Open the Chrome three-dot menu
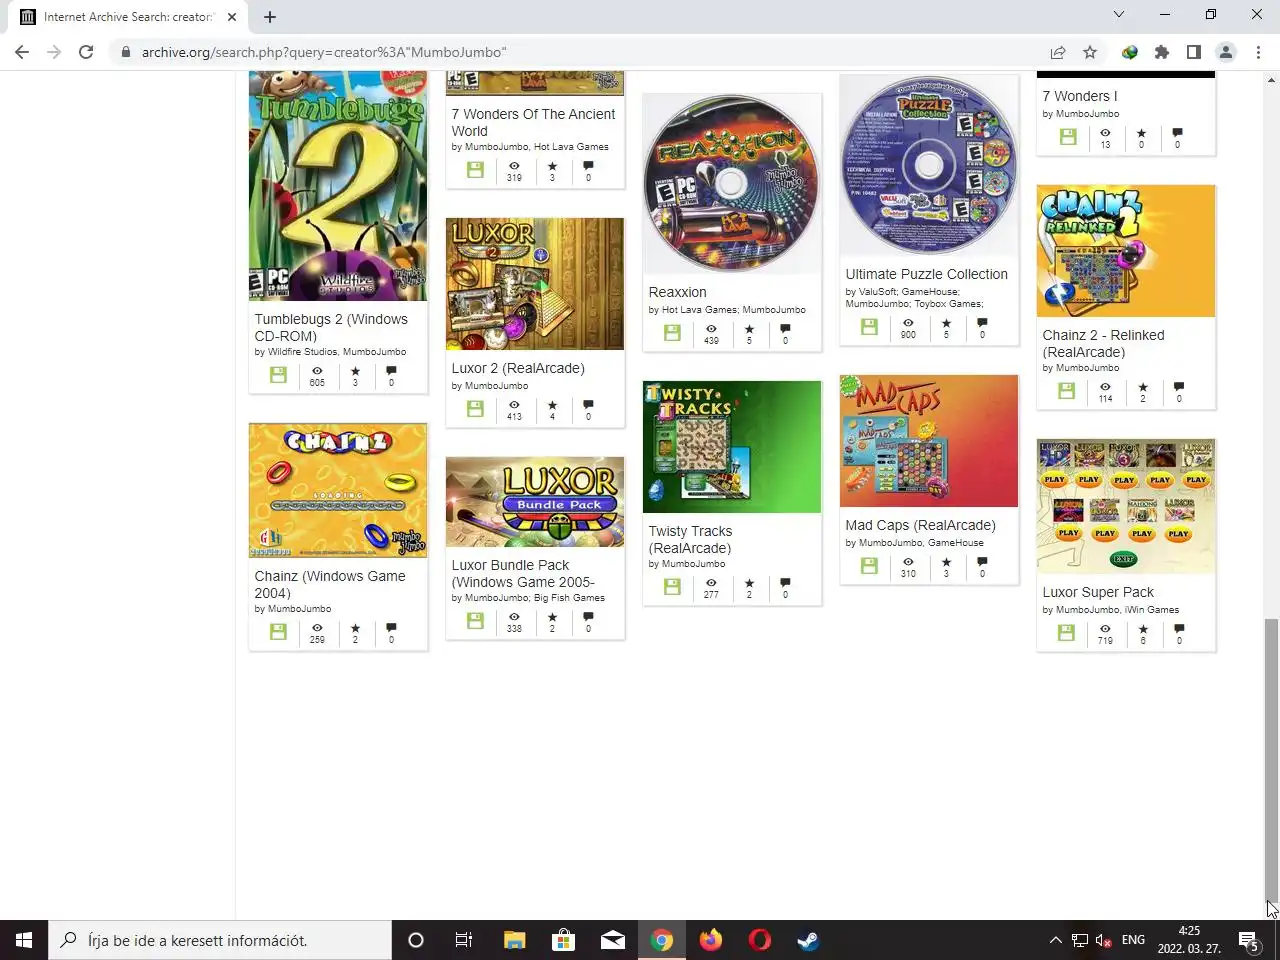Image resolution: width=1280 pixels, height=960 pixels. pos(1258,52)
